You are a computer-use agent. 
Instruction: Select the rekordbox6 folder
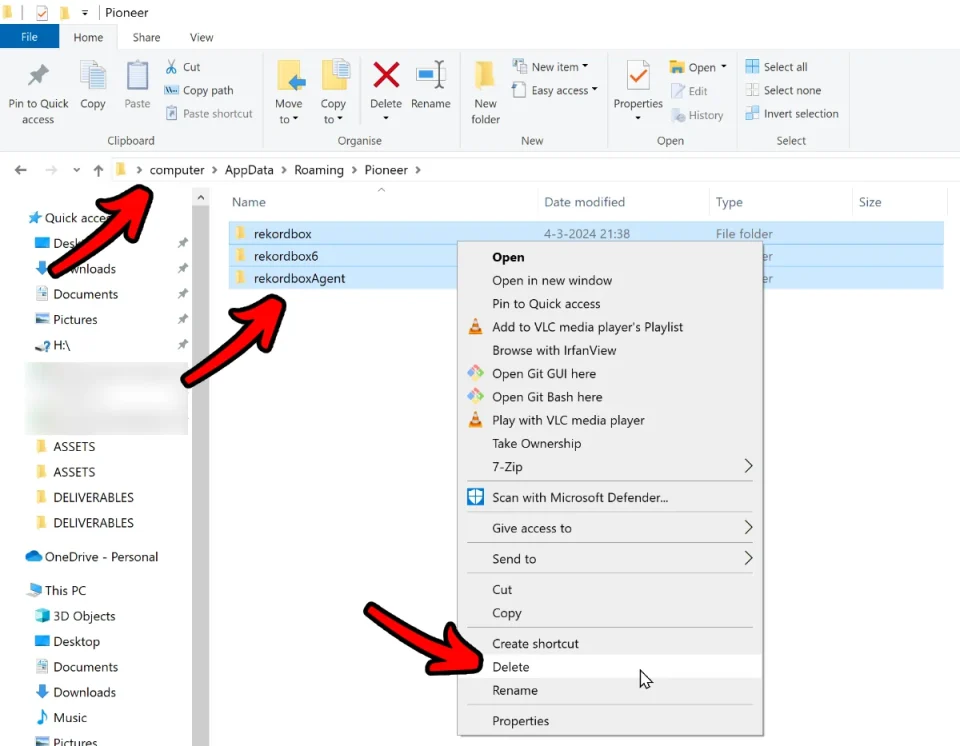pos(286,256)
